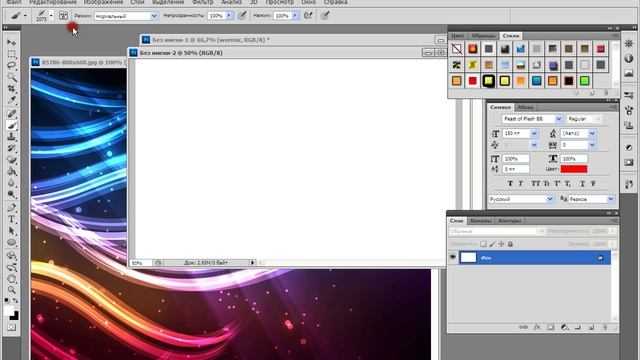
Task: Open the Русский language dropdown
Action: point(550,199)
